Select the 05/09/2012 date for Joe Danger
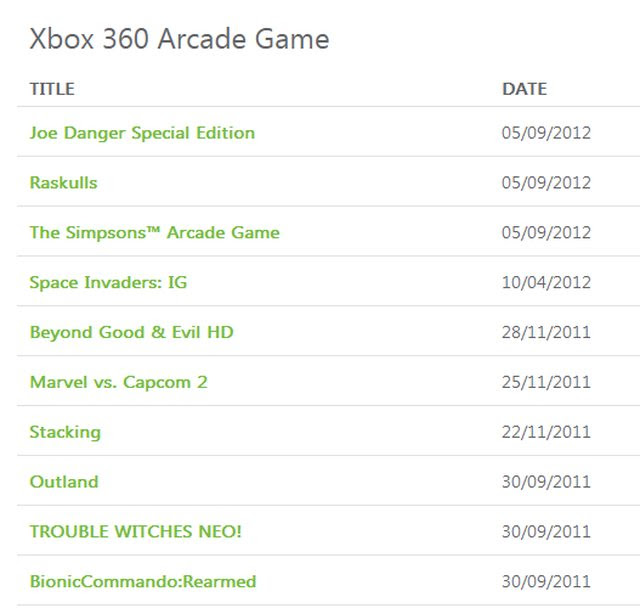 coord(546,133)
